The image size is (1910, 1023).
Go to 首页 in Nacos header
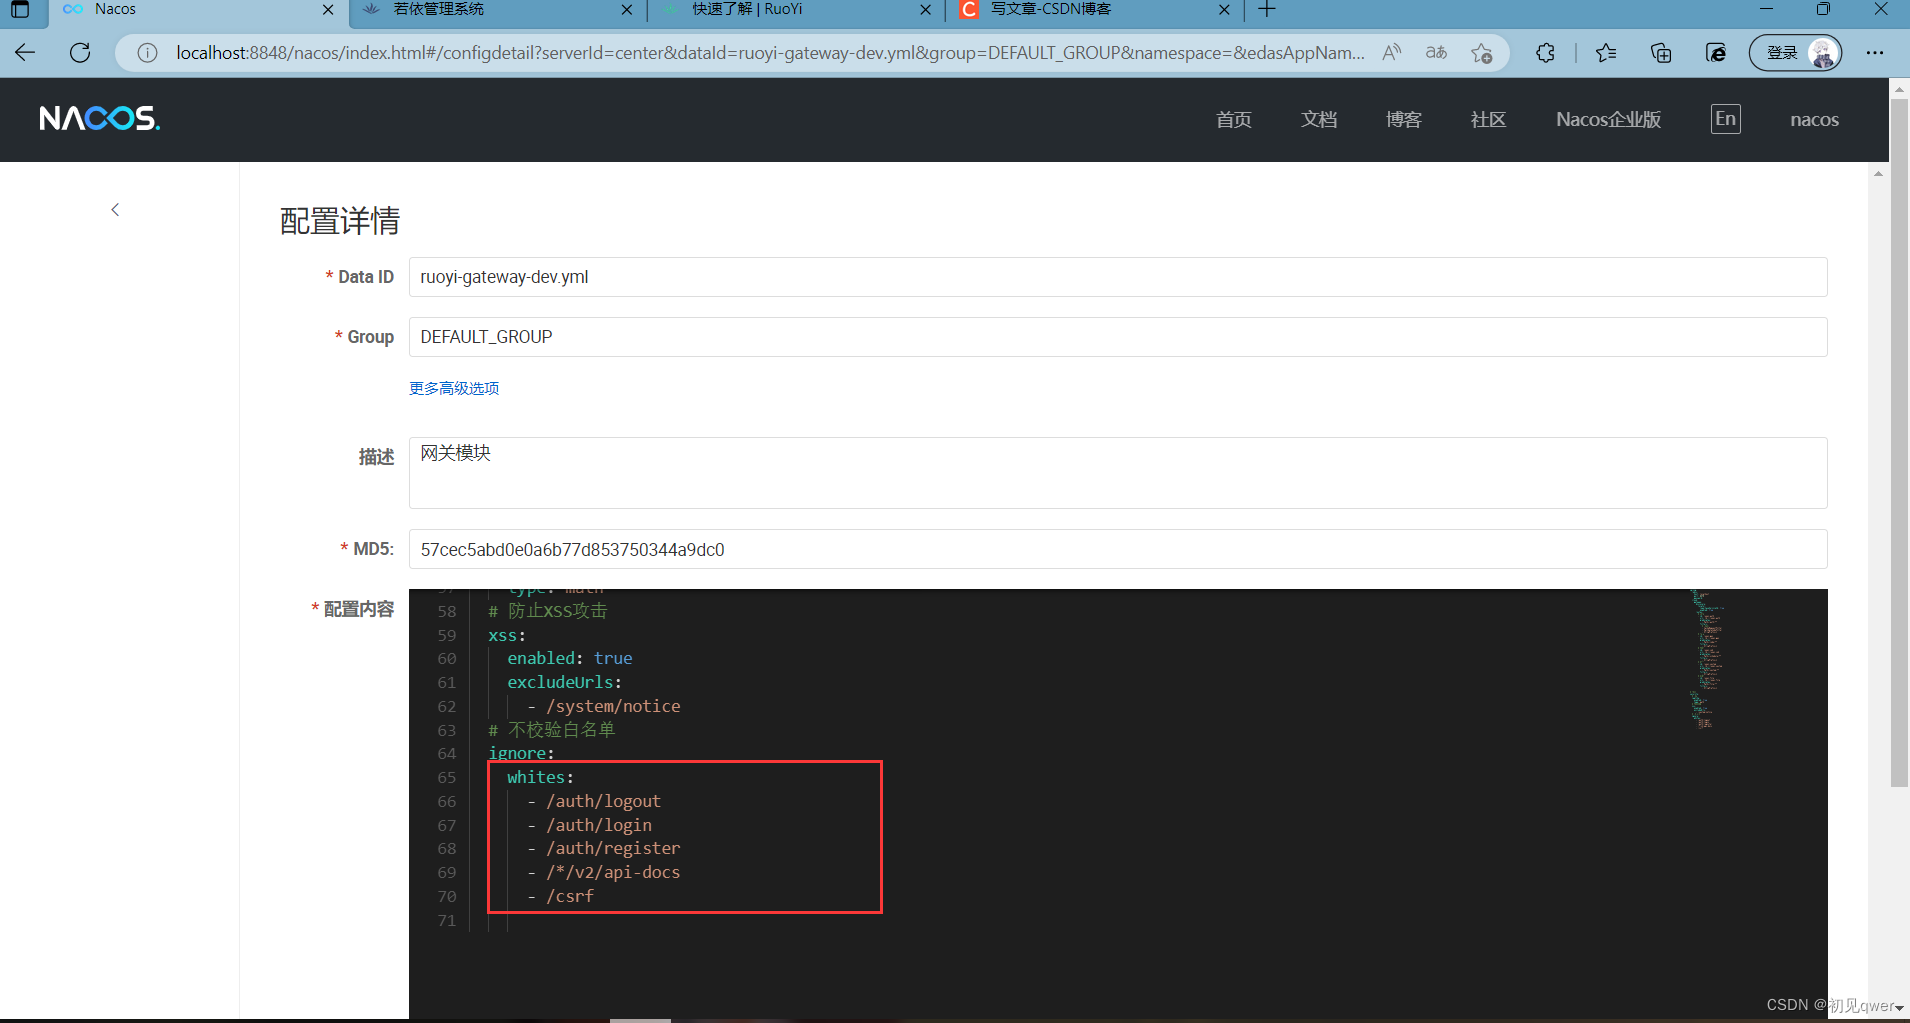(x=1233, y=120)
